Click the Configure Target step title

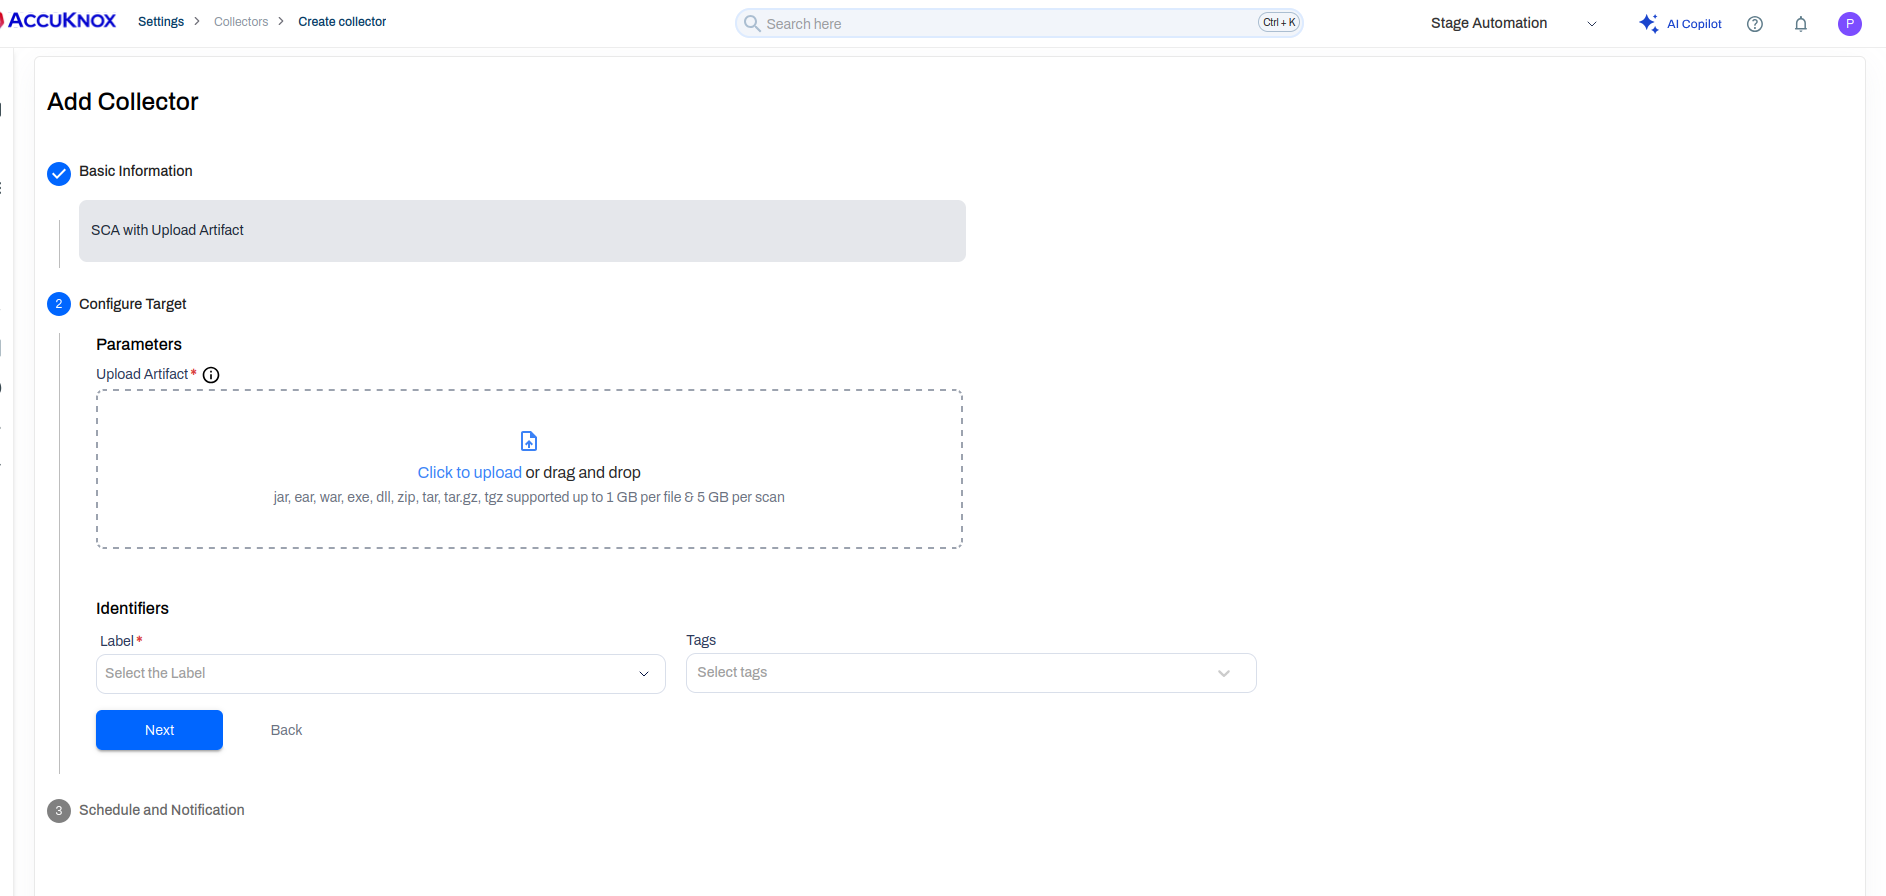[133, 304]
